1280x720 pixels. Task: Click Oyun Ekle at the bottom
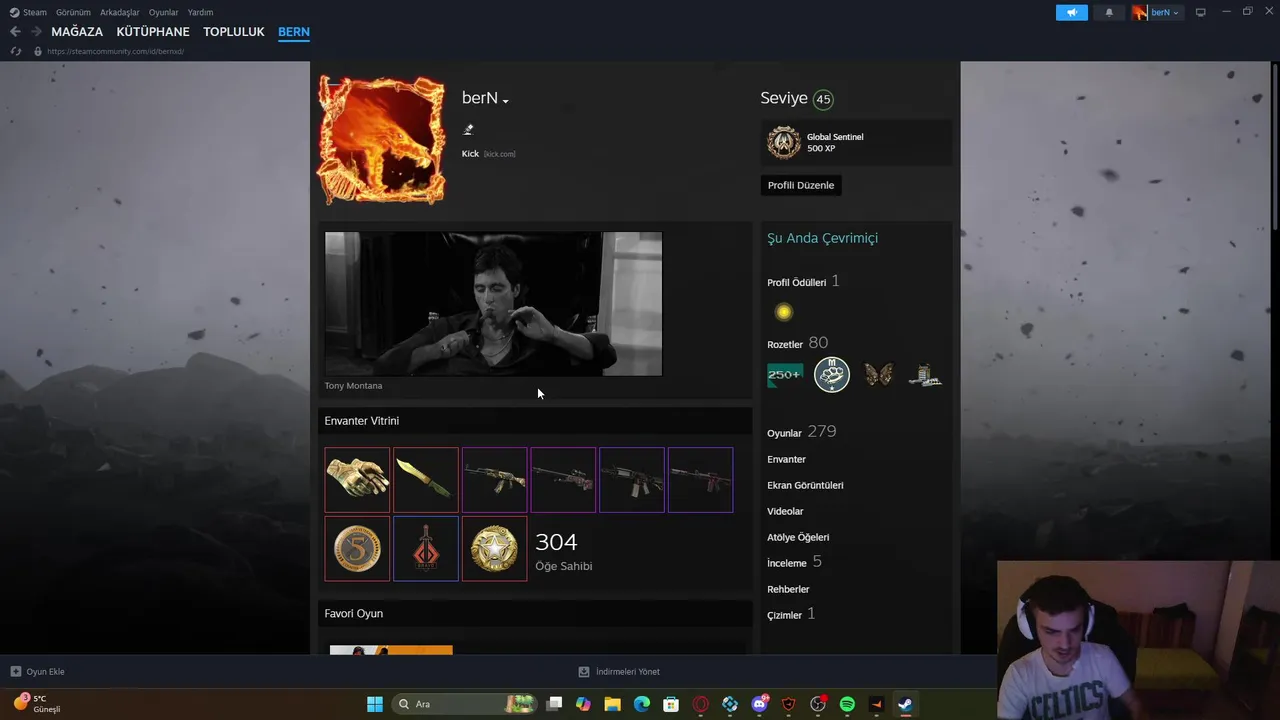point(37,672)
